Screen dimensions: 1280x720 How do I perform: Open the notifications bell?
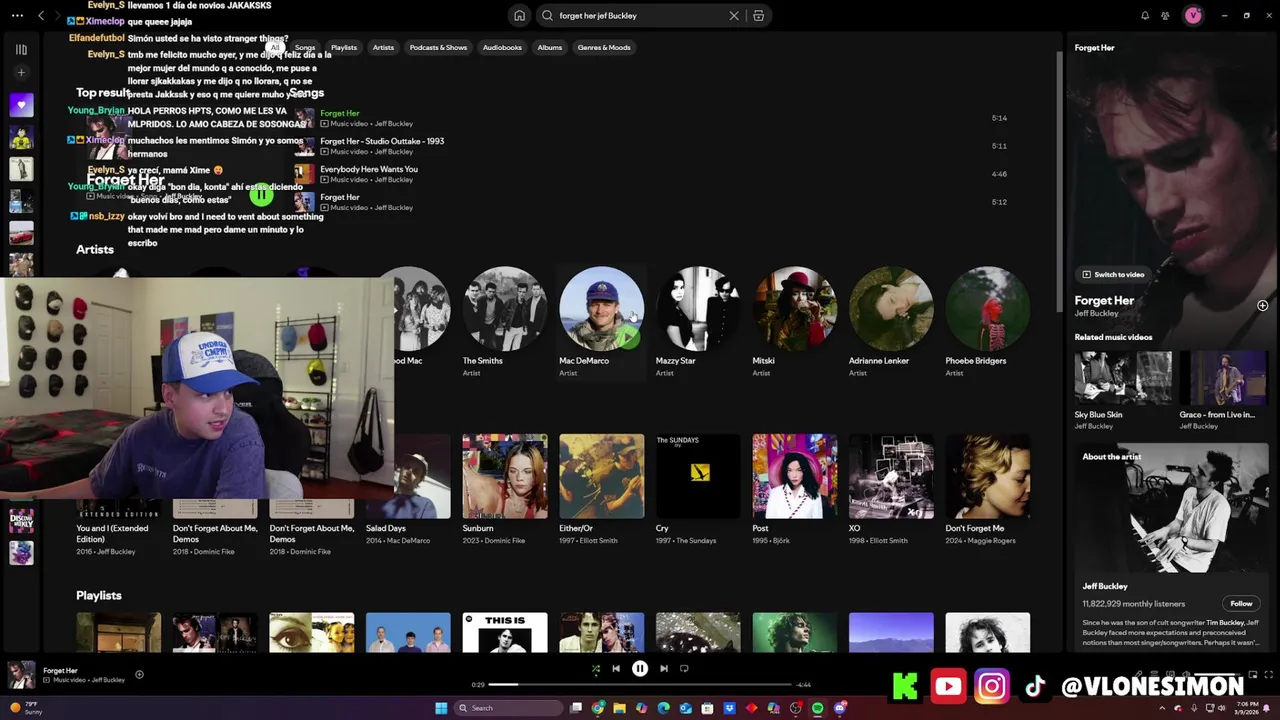(1145, 16)
